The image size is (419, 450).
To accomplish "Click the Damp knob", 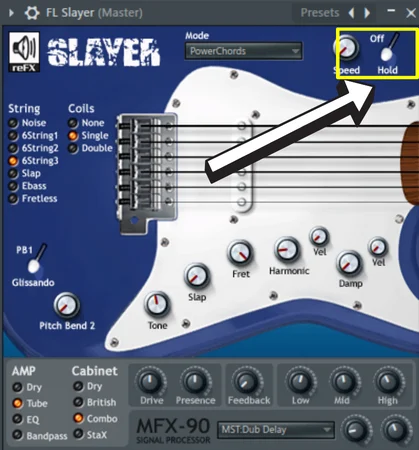I will pyautogui.click(x=349, y=264).
